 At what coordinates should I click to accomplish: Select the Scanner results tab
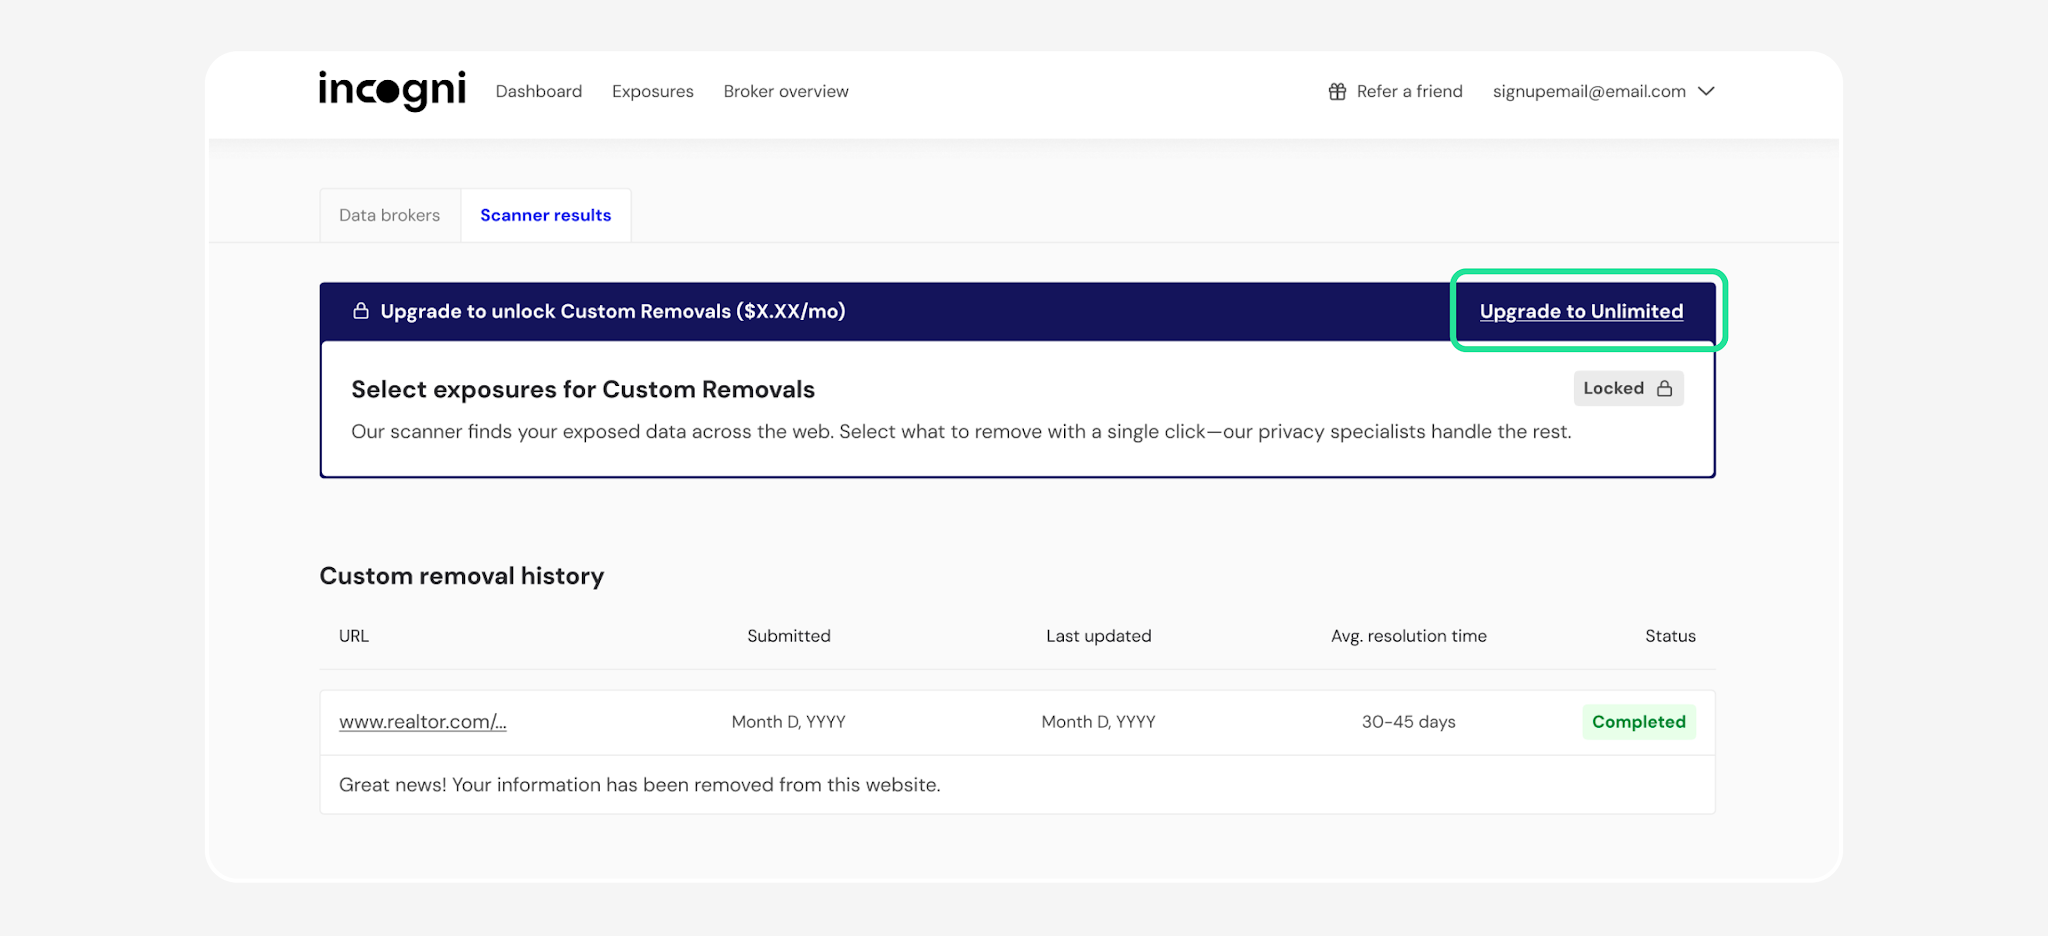coord(545,215)
